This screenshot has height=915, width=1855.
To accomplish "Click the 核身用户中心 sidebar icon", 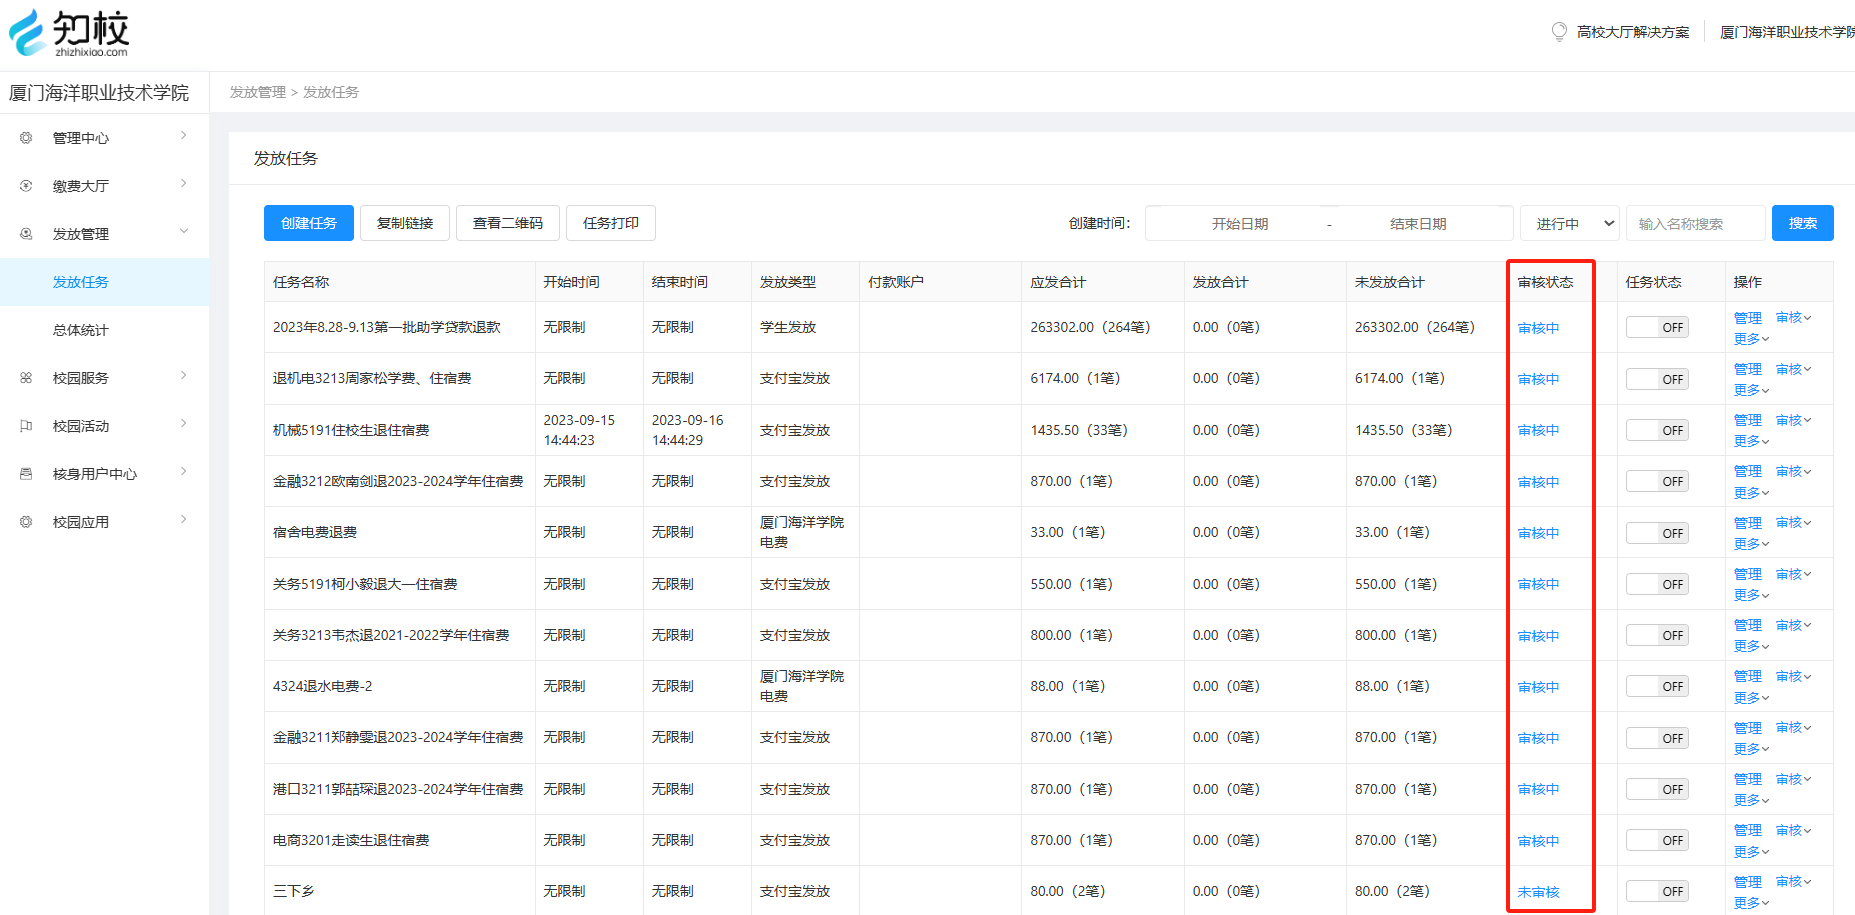I will 26,474.
